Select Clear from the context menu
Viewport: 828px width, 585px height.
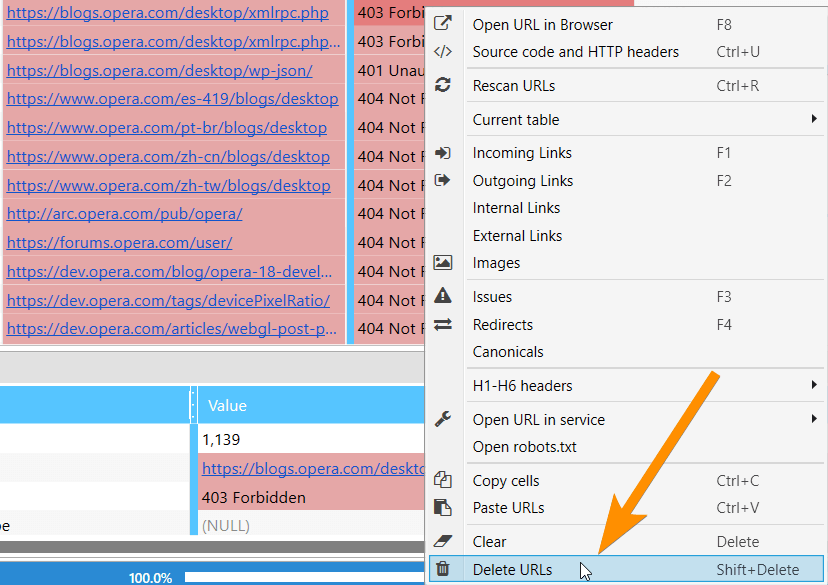(x=626, y=542)
